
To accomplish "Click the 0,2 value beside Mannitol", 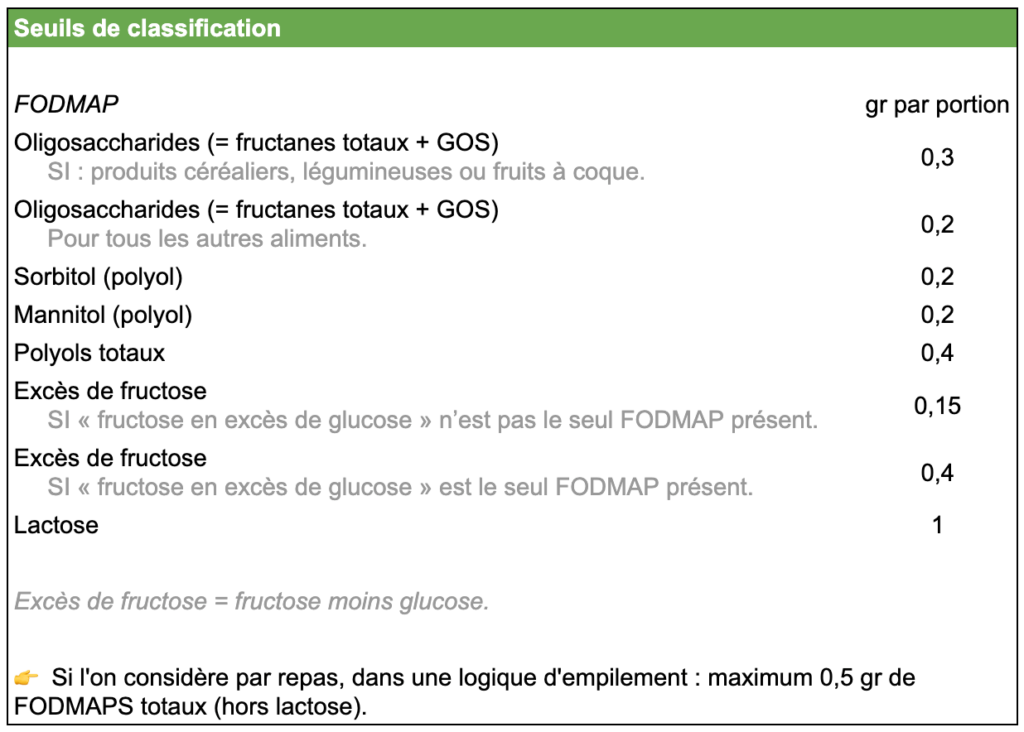I will pyautogui.click(x=937, y=315).
